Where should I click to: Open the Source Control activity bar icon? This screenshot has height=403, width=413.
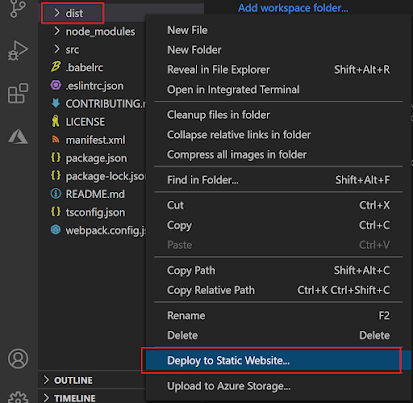17,9
